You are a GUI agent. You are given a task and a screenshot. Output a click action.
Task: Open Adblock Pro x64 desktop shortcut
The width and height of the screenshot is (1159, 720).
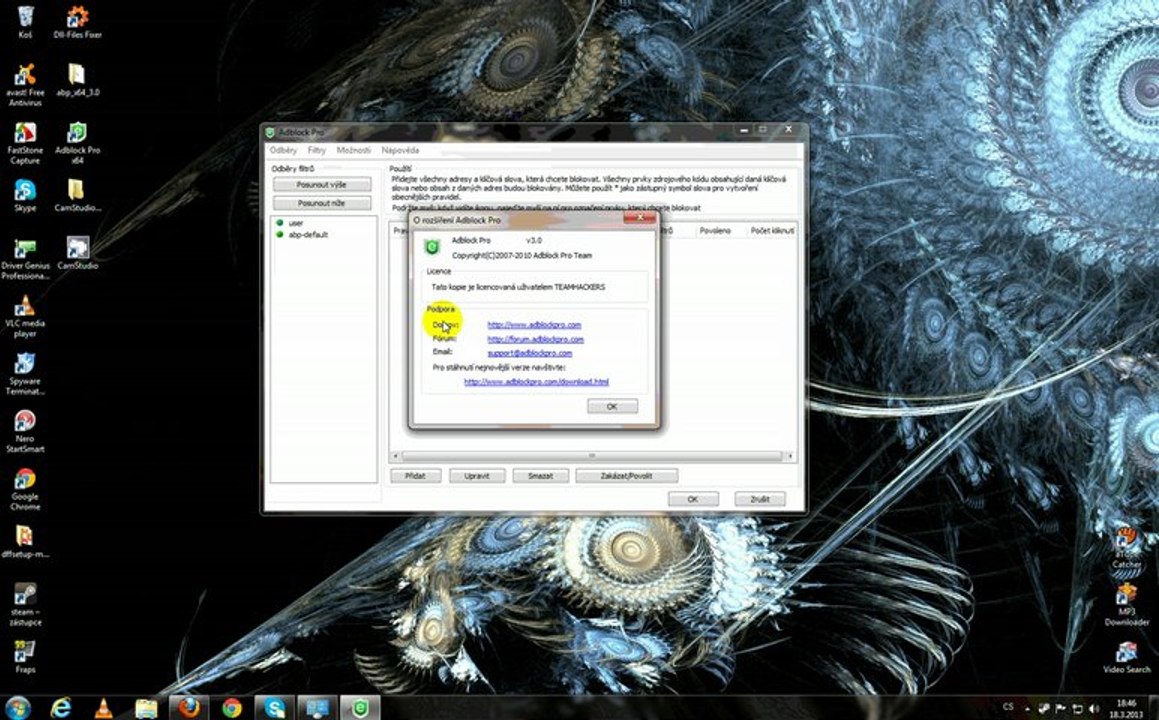[78, 143]
